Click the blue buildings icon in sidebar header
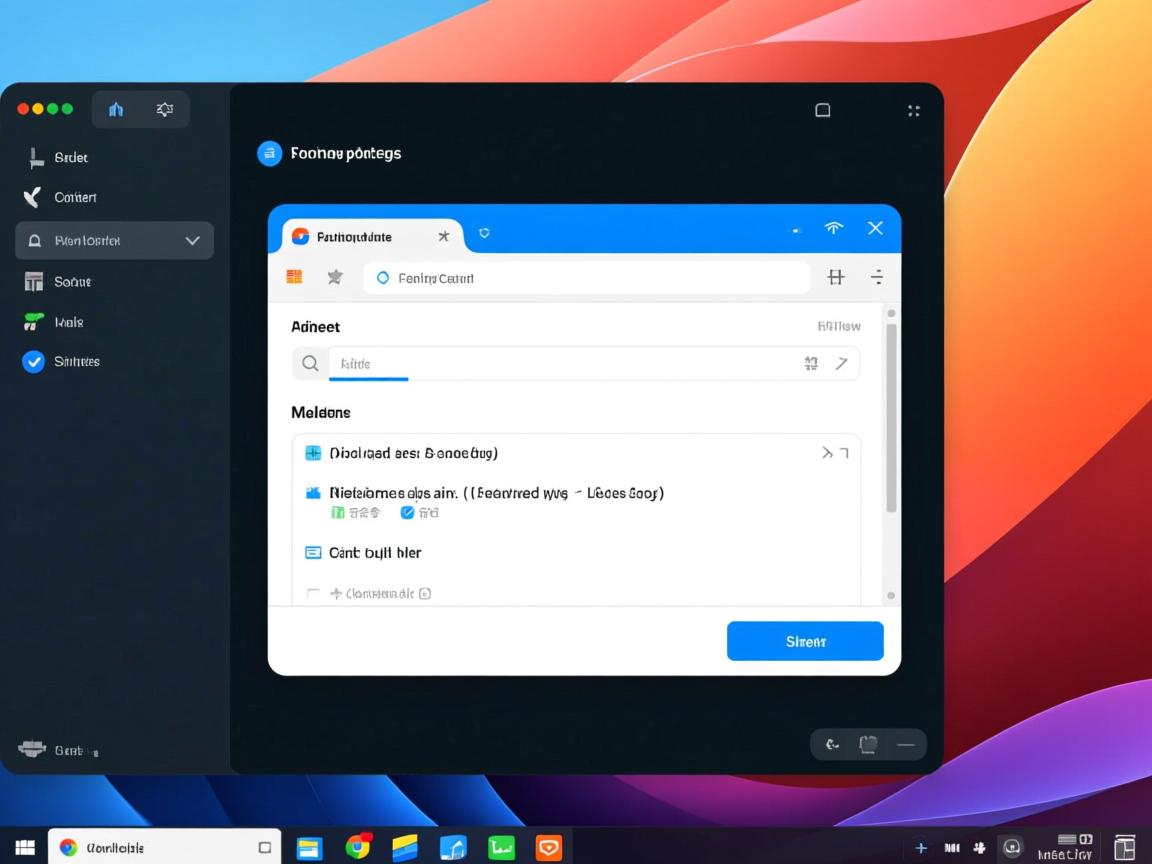Screen dimensions: 1152x864 pyautogui.click(x=116, y=110)
